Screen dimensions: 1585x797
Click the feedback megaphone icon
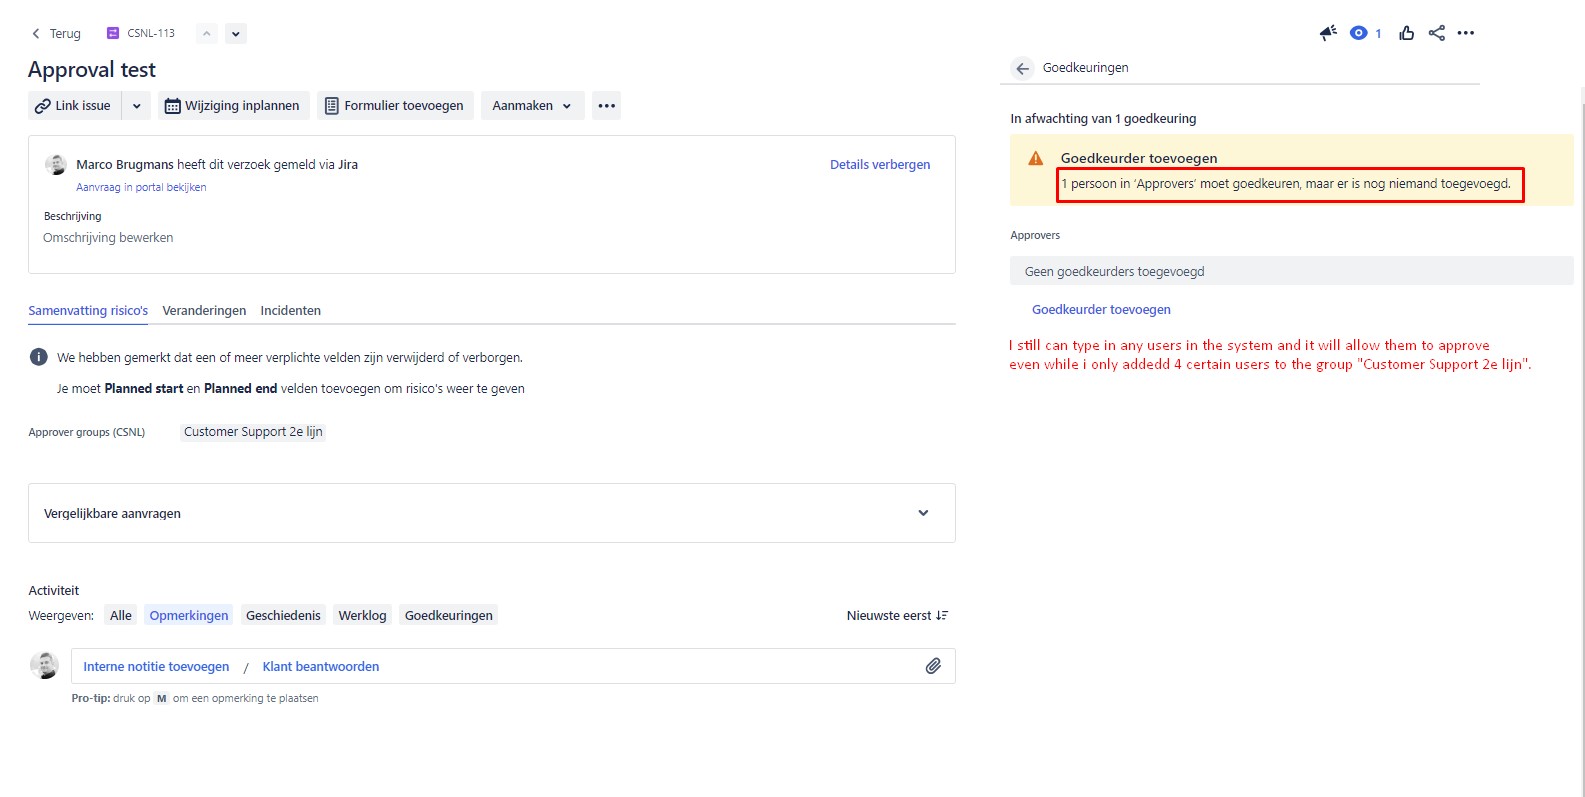pyautogui.click(x=1328, y=33)
